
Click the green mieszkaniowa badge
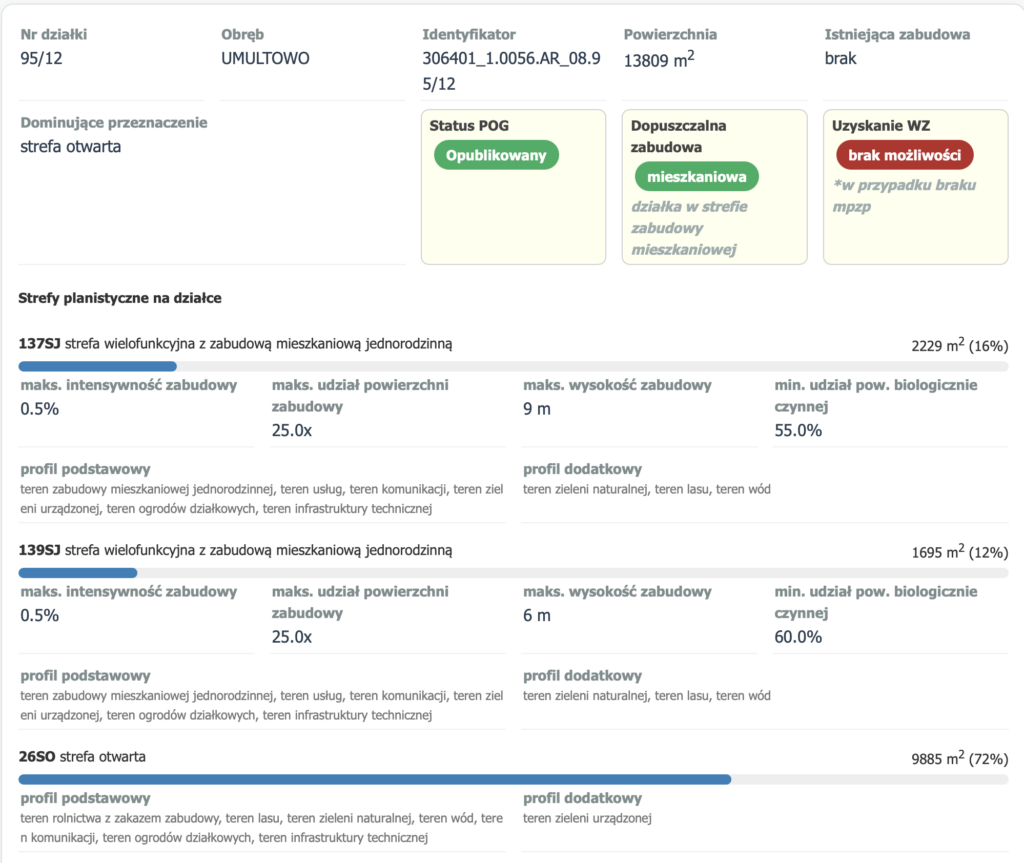696,177
